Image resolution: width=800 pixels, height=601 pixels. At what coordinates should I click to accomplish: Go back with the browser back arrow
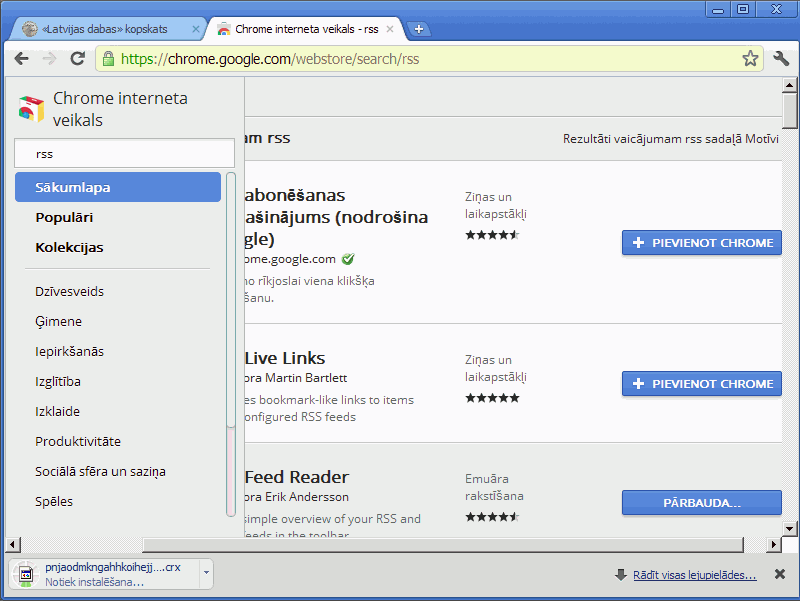[21, 59]
